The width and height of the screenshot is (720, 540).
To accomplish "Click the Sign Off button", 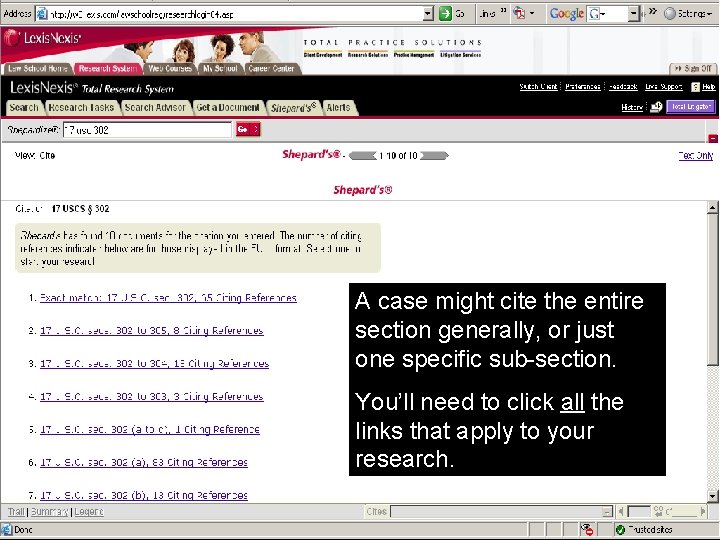I will [693, 68].
